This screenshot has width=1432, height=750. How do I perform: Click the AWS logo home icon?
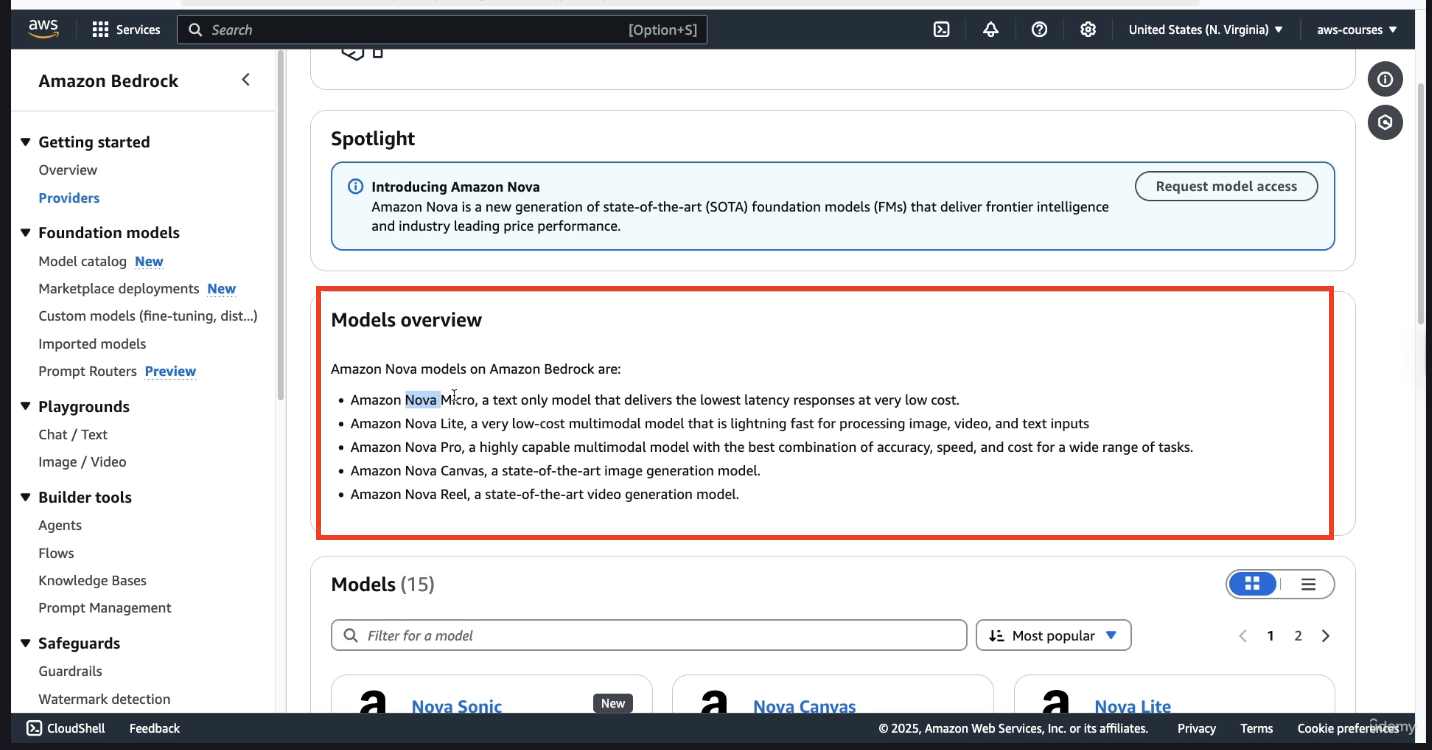(43, 29)
